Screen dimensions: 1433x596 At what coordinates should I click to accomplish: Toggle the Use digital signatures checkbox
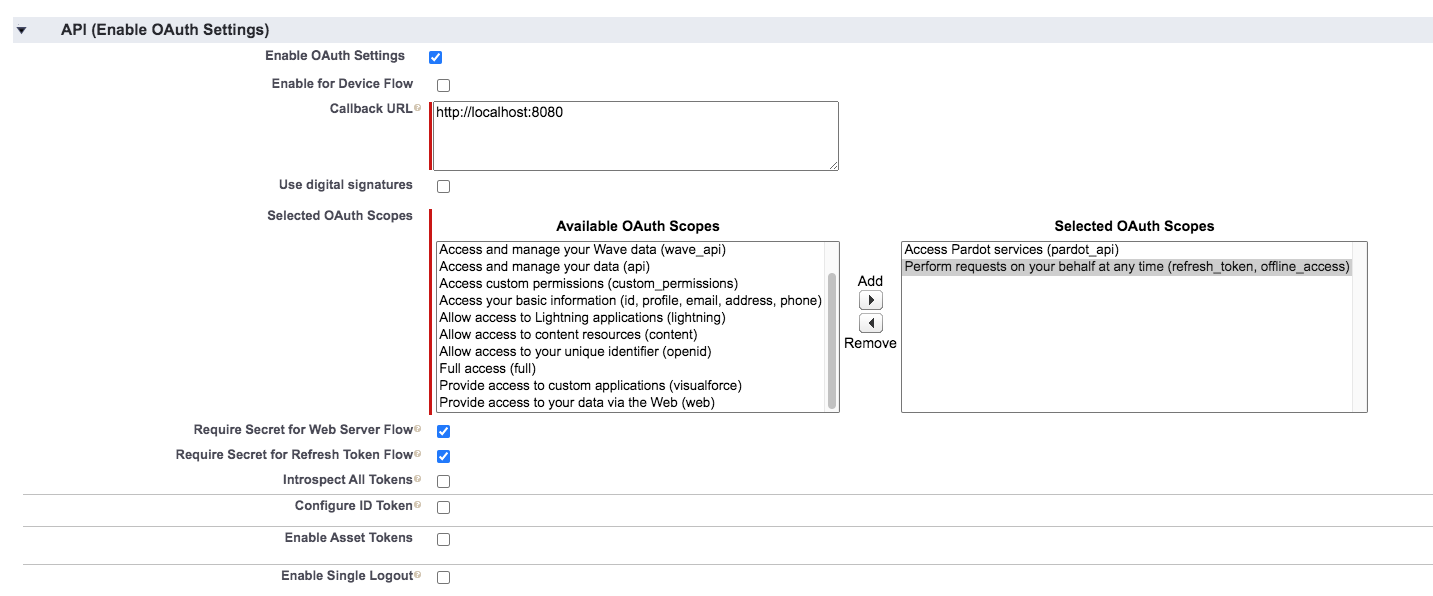pos(443,186)
